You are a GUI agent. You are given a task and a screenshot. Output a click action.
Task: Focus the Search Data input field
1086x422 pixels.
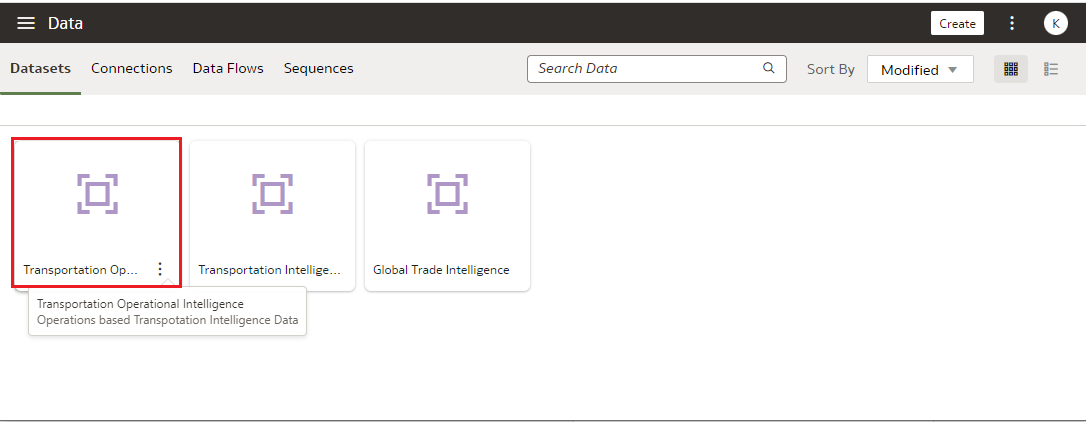(645, 68)
